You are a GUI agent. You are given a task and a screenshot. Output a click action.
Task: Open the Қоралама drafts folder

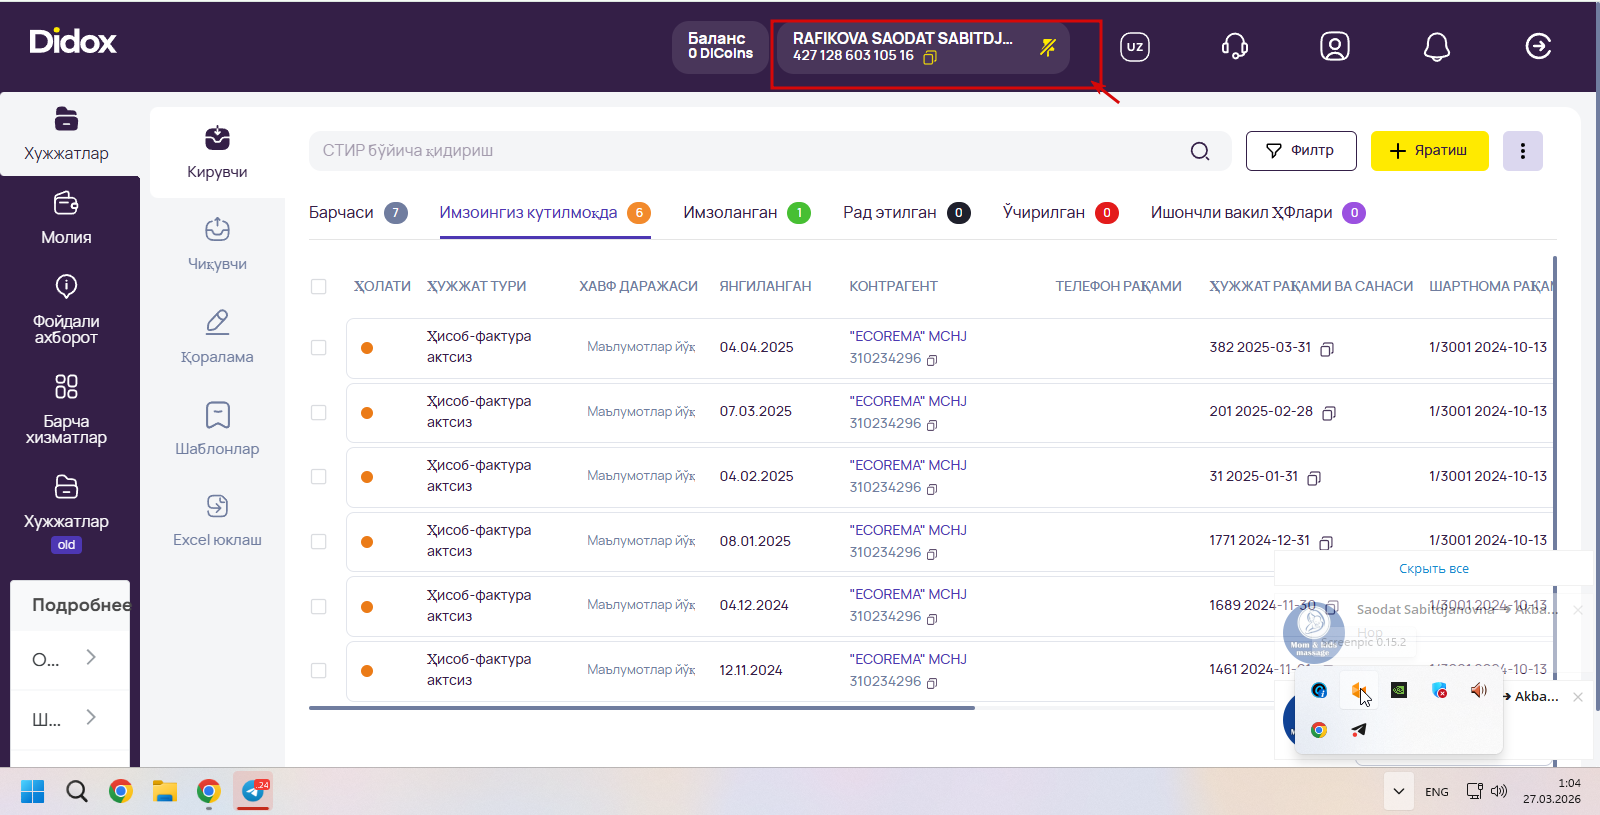click(217, 336)
